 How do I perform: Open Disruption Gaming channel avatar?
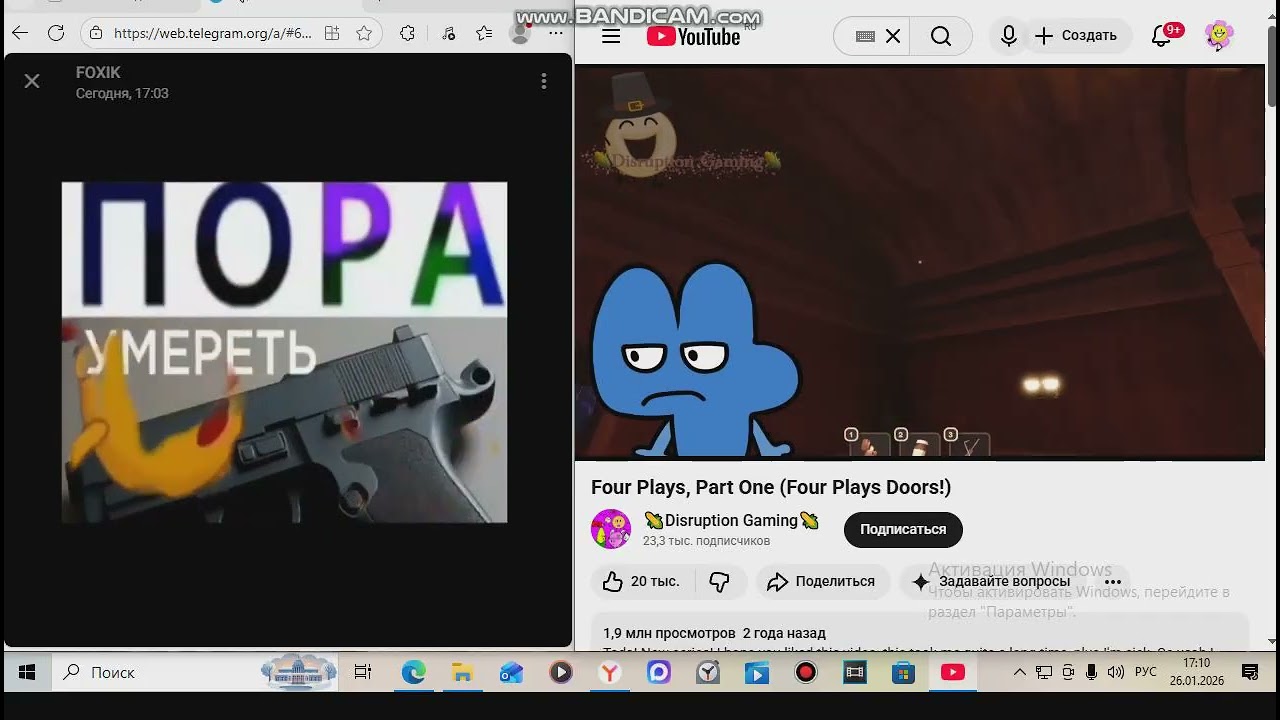point(611,529)
